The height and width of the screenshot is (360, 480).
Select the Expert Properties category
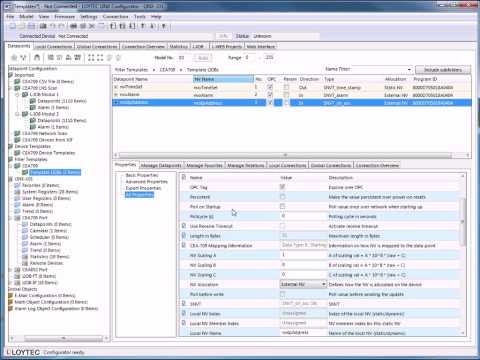pyautogui.click(x=143, y=188)
